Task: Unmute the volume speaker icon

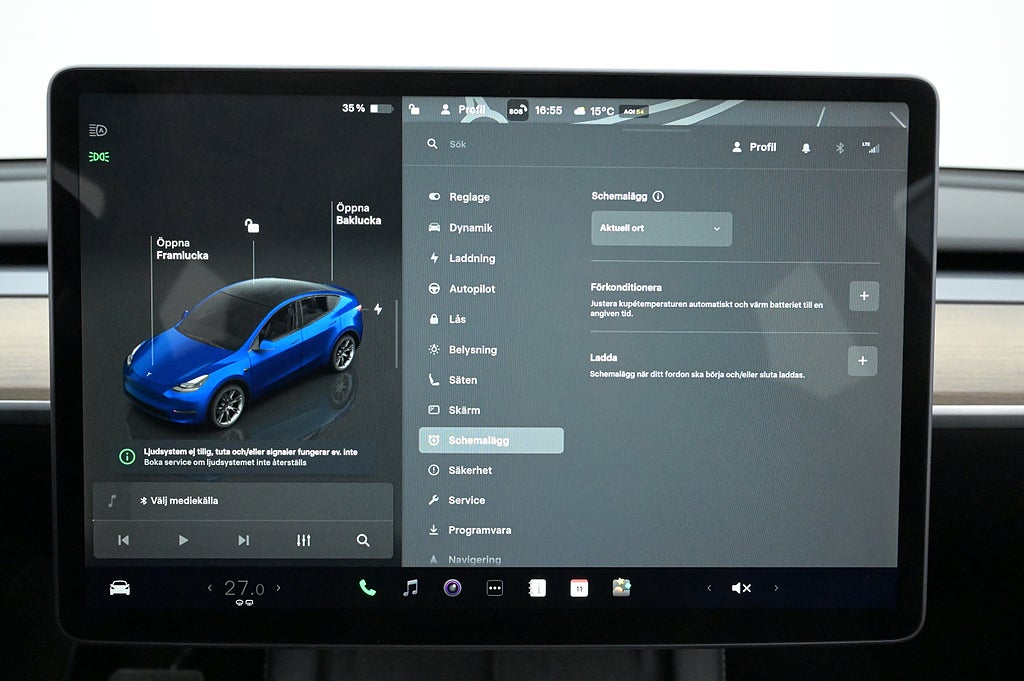Action: [741, 588]
